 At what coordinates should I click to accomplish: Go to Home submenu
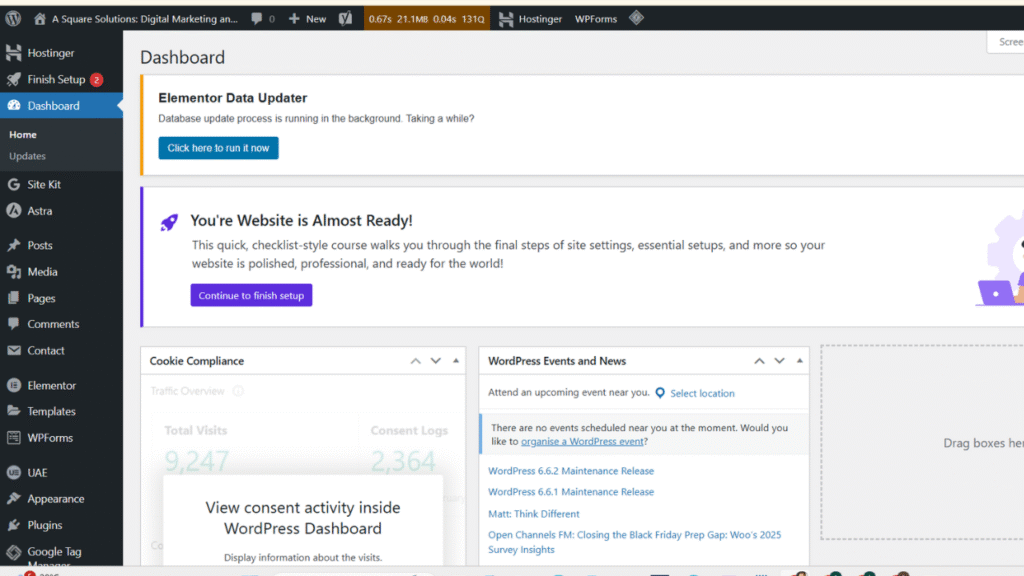point(23,135)
